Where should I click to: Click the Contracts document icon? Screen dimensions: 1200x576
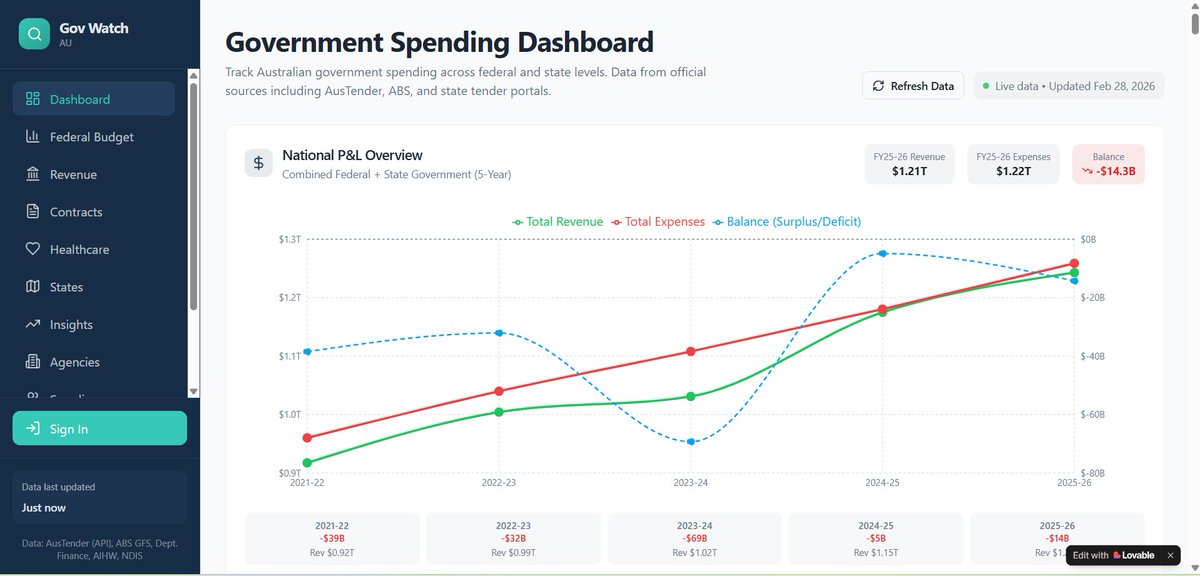[x=32, y=211]
